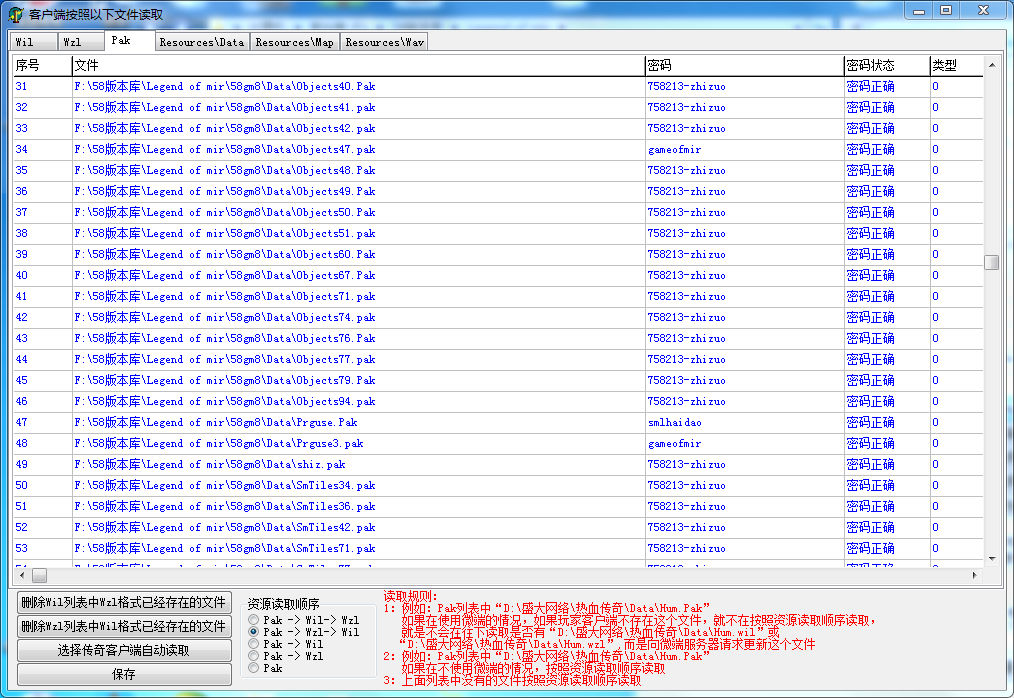Maximize the client file reading window
Image resolution: width=1014 pixels, height=698 pixels.
(x=945, y=11)
